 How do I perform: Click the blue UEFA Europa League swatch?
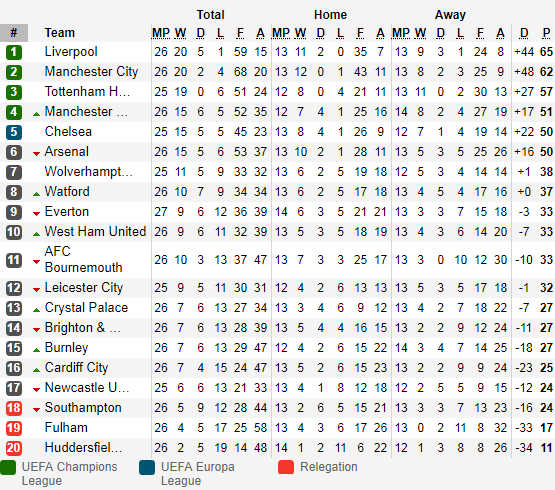tap(147, 467)
